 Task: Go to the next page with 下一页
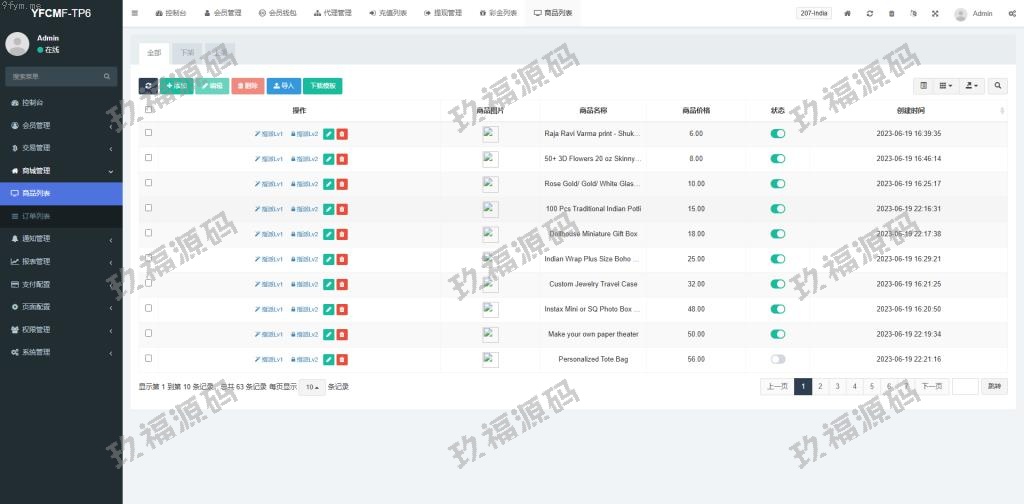931,386
